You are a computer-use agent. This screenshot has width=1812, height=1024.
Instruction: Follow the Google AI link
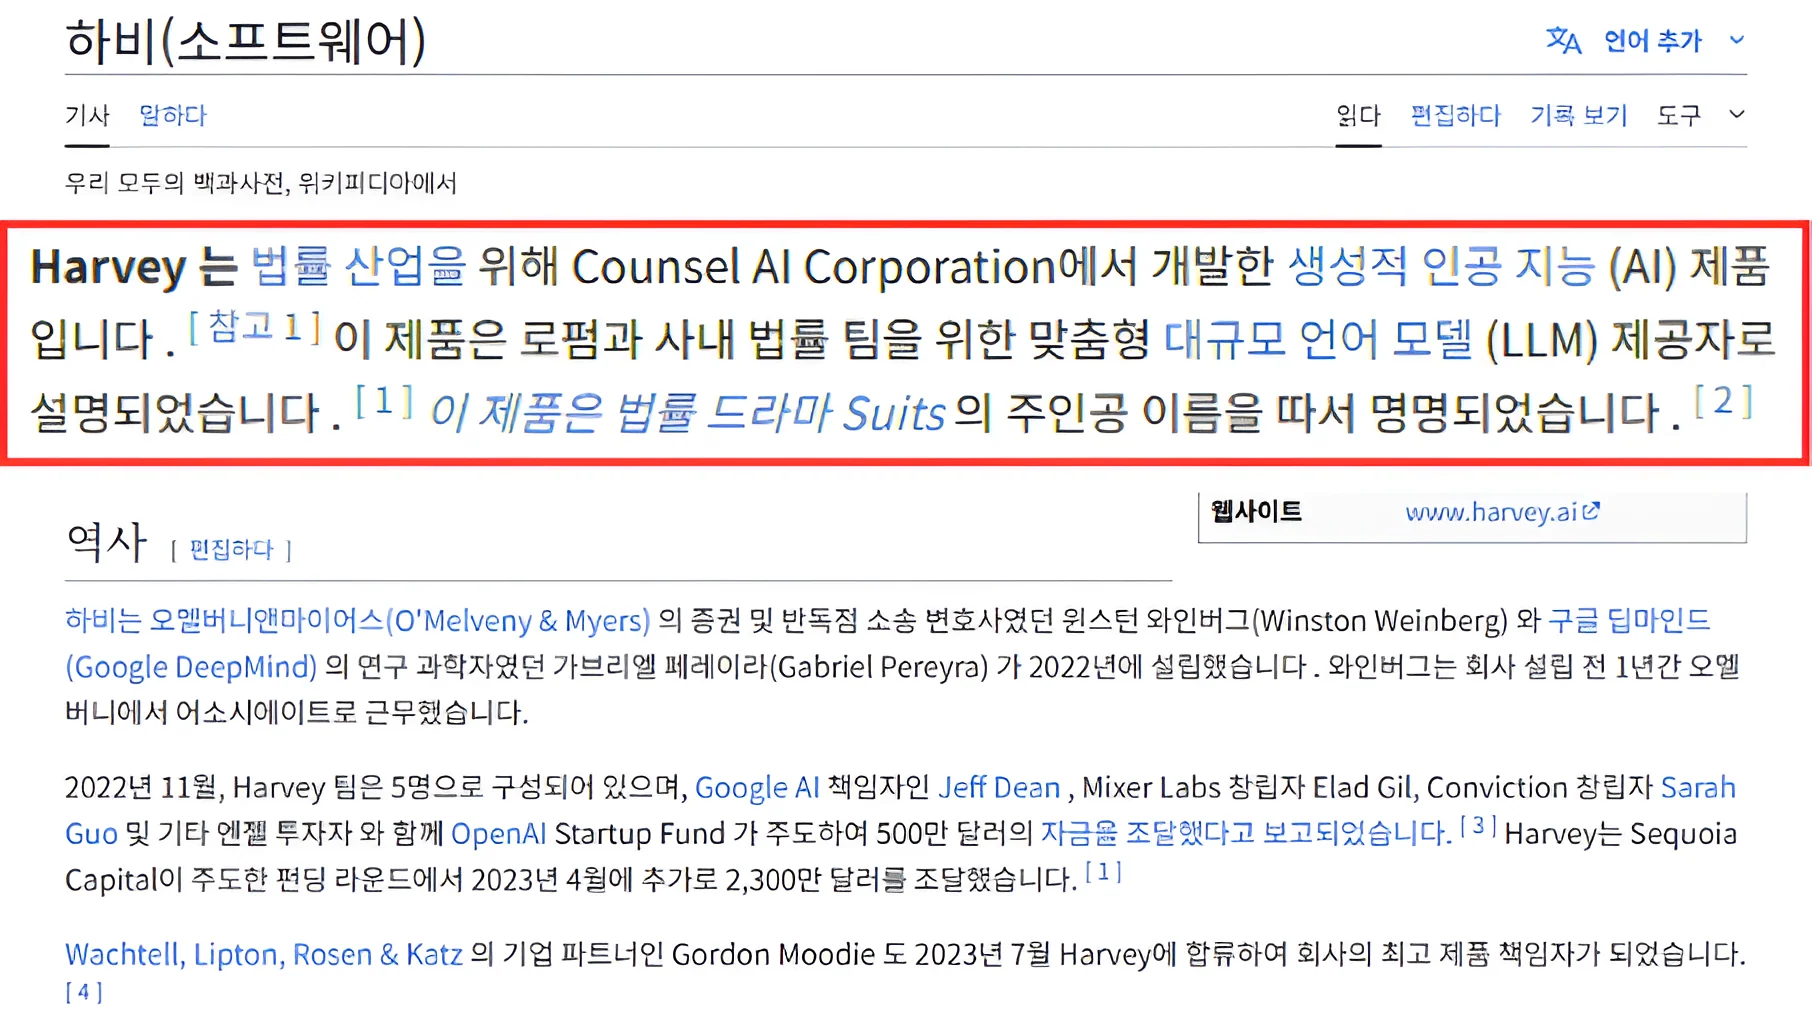pos(757,787)
